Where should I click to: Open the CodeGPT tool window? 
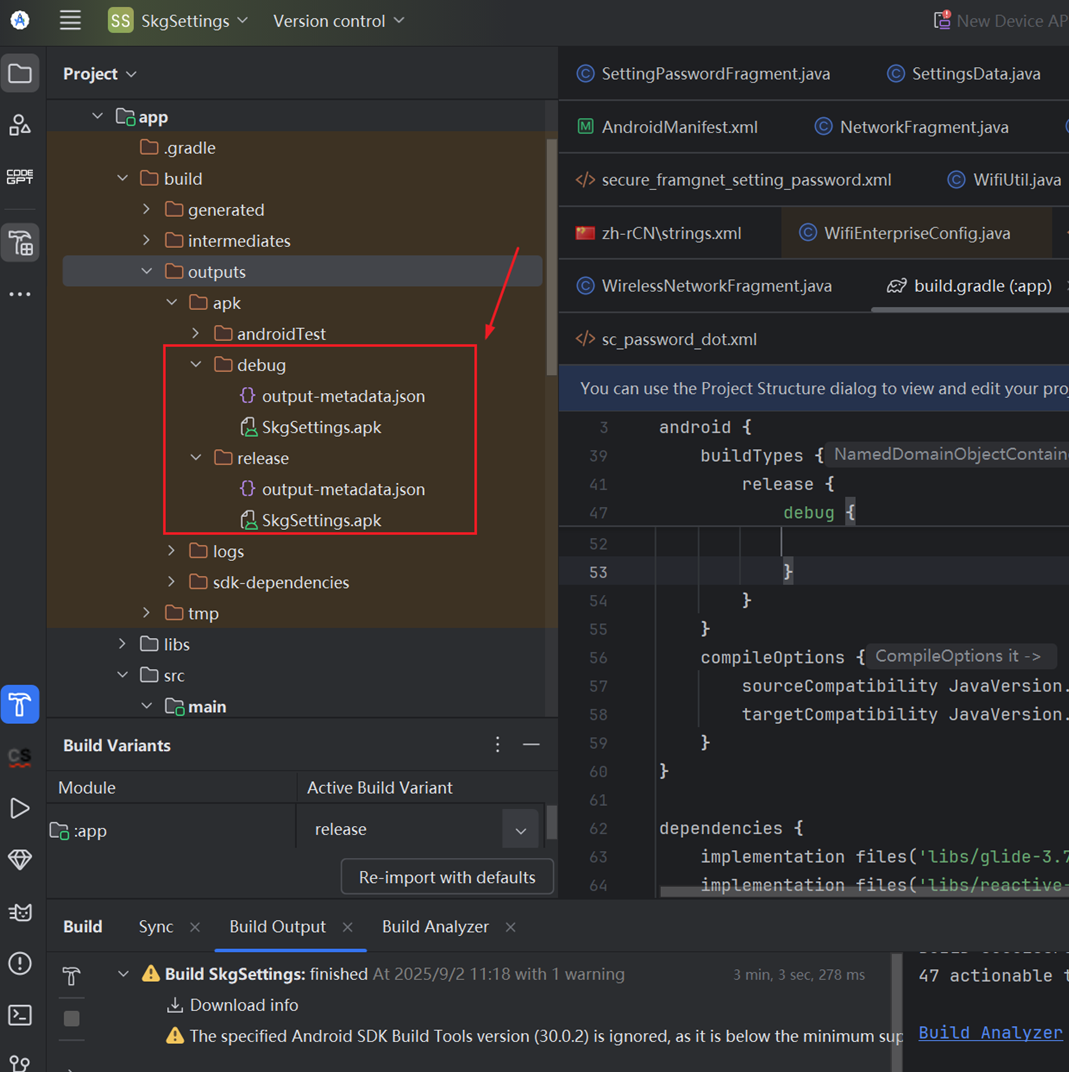tap(20, 177)
